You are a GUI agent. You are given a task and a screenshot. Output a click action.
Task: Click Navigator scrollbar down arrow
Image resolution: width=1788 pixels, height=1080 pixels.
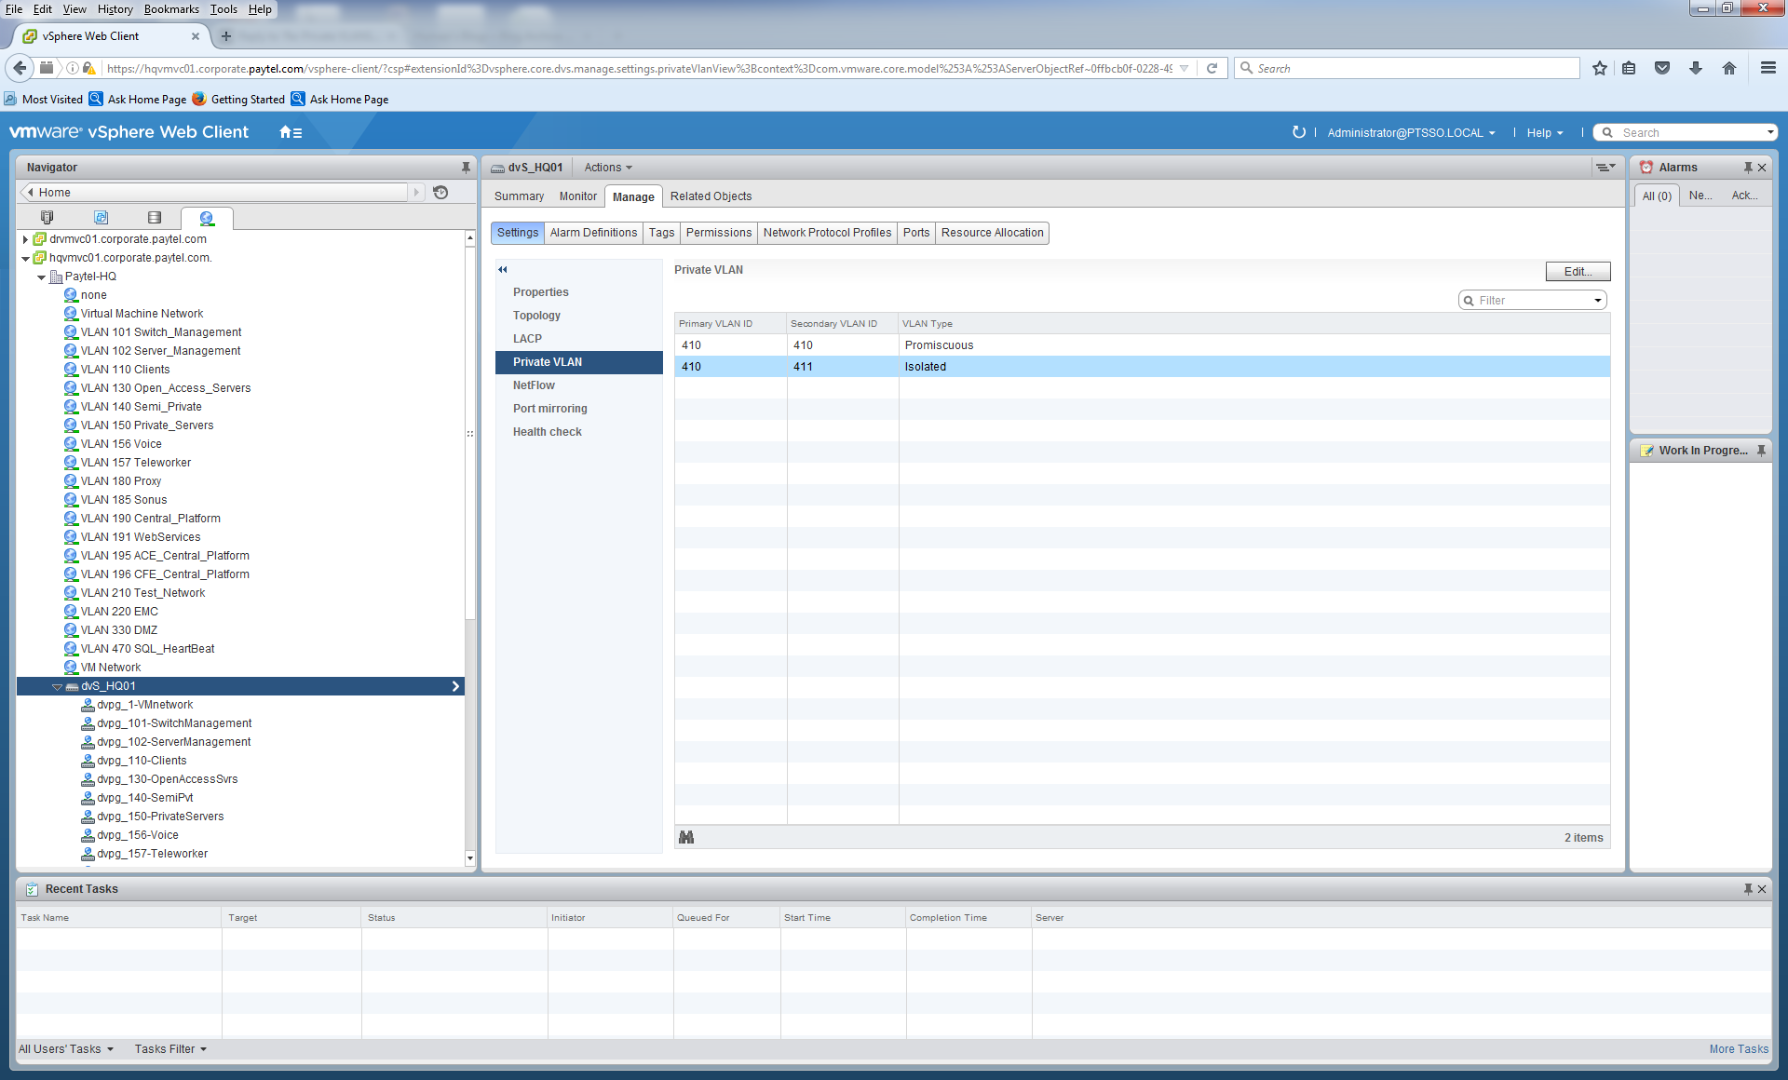coord(470,858)
